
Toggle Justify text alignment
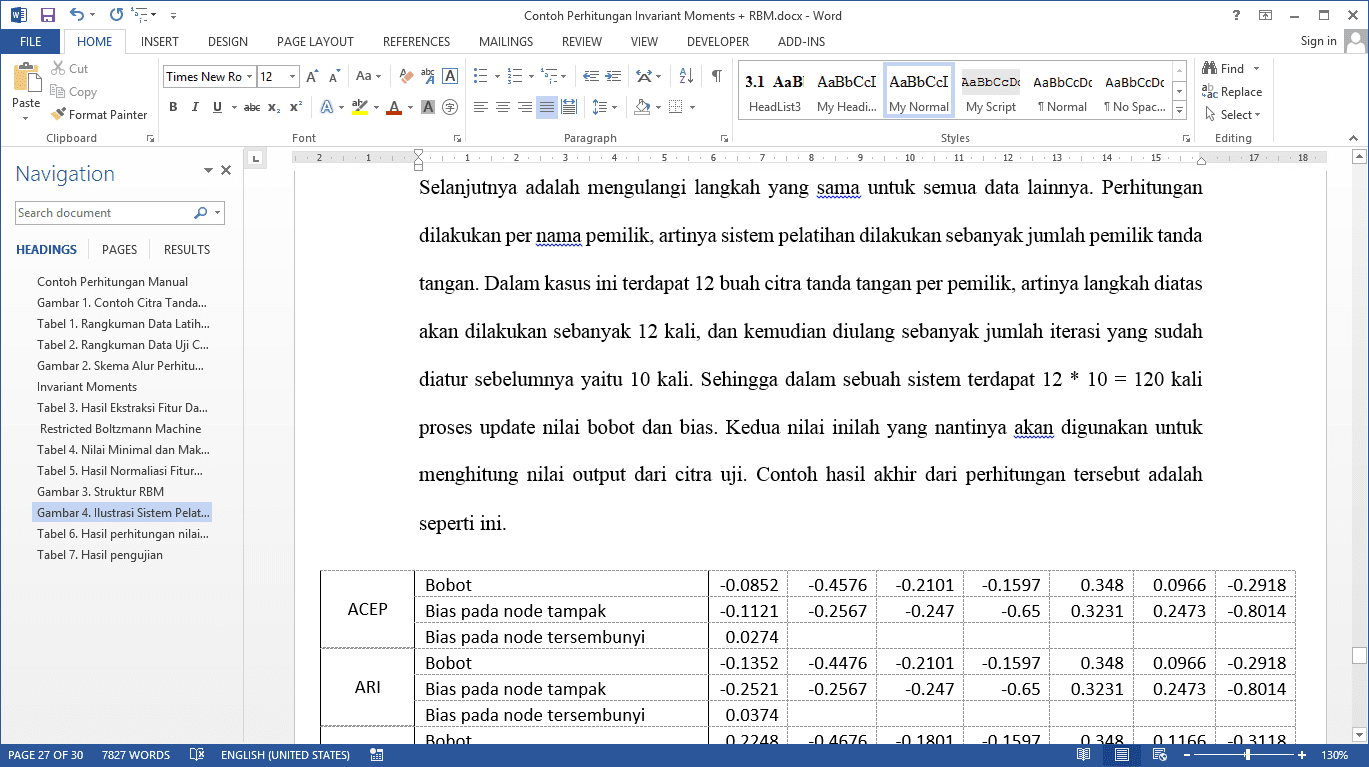pyautogui.click(x=546, y=107)
